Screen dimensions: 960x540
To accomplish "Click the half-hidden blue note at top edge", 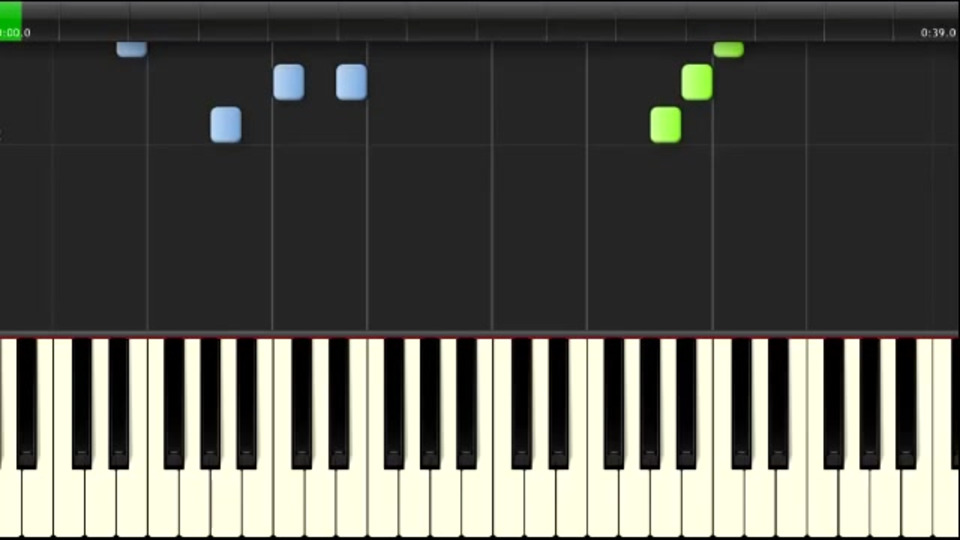I will click(132, 49).
